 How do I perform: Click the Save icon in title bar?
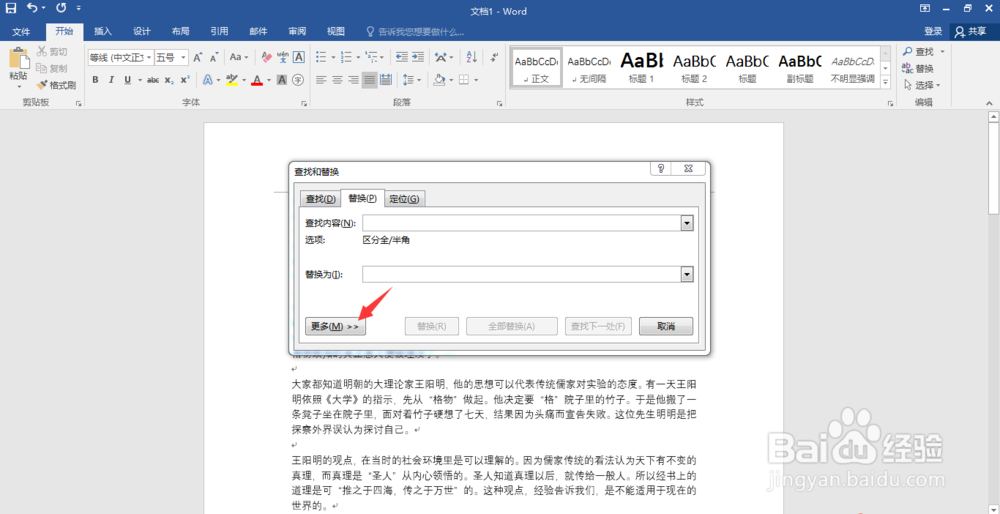click(x=11, y=8)
